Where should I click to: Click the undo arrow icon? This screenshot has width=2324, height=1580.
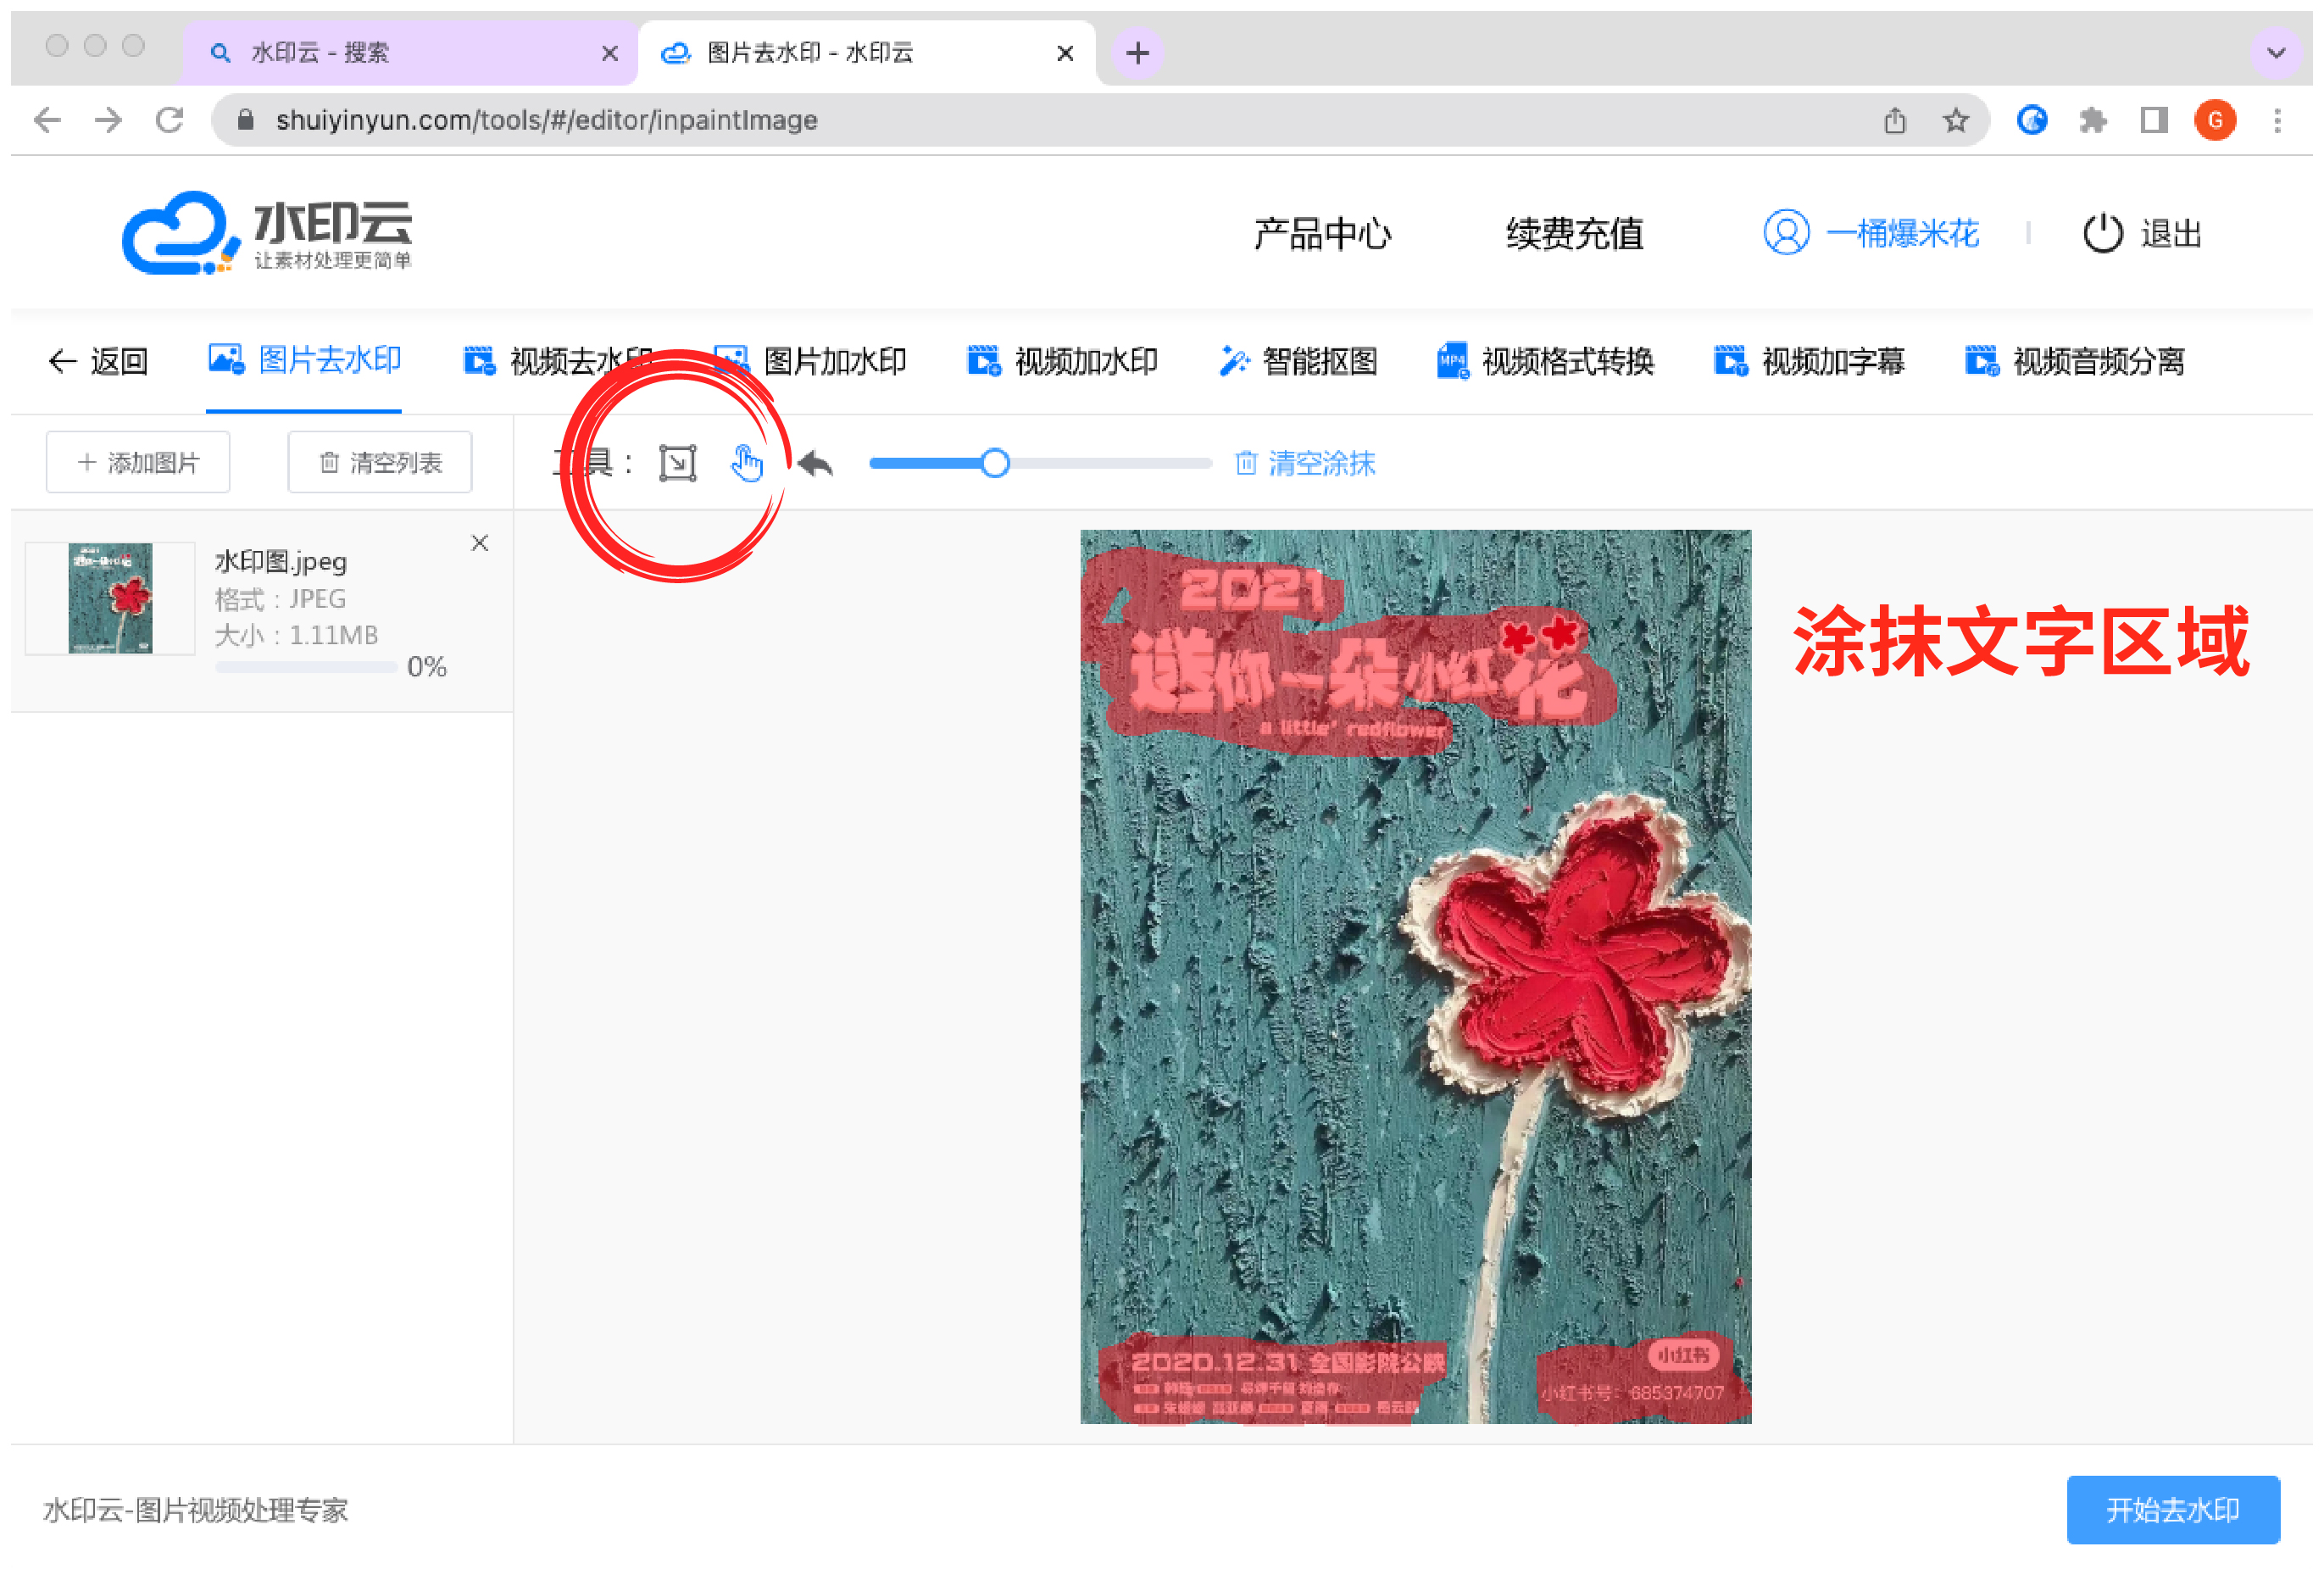tap(816, 464)
